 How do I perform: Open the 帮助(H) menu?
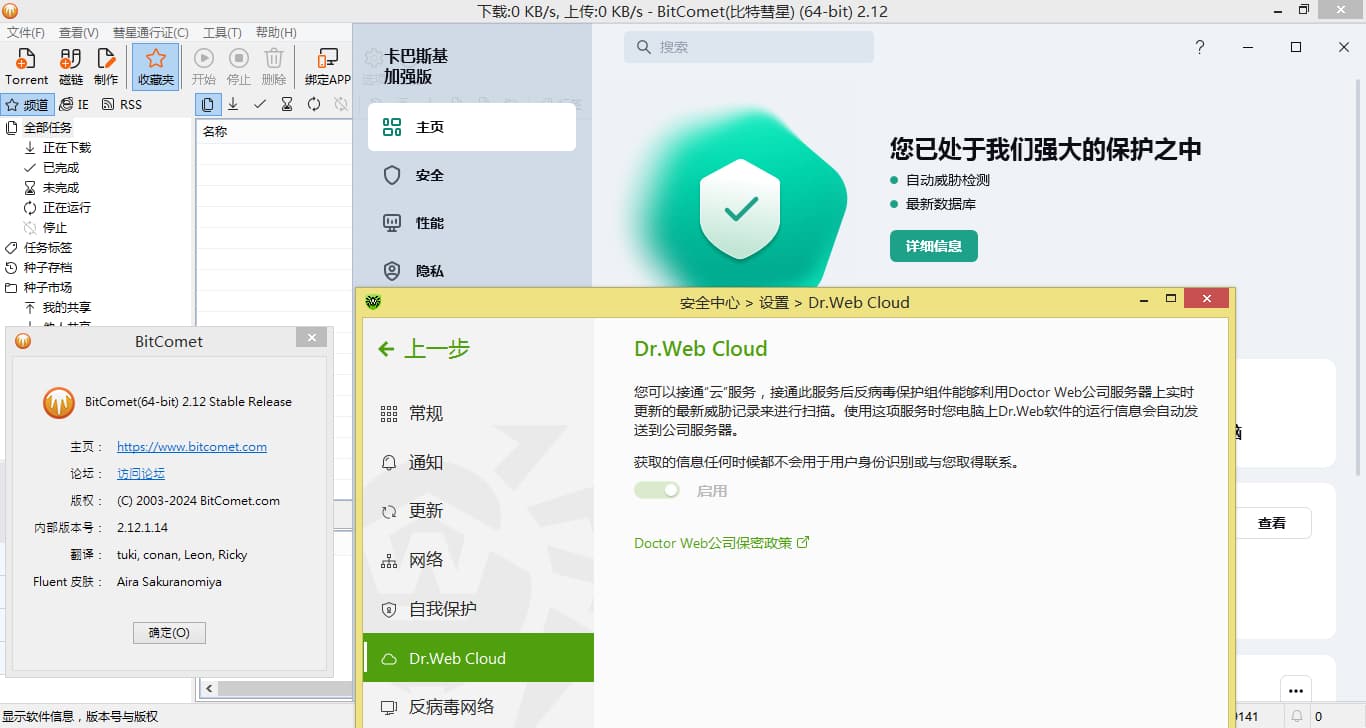(x=276, y=33)
